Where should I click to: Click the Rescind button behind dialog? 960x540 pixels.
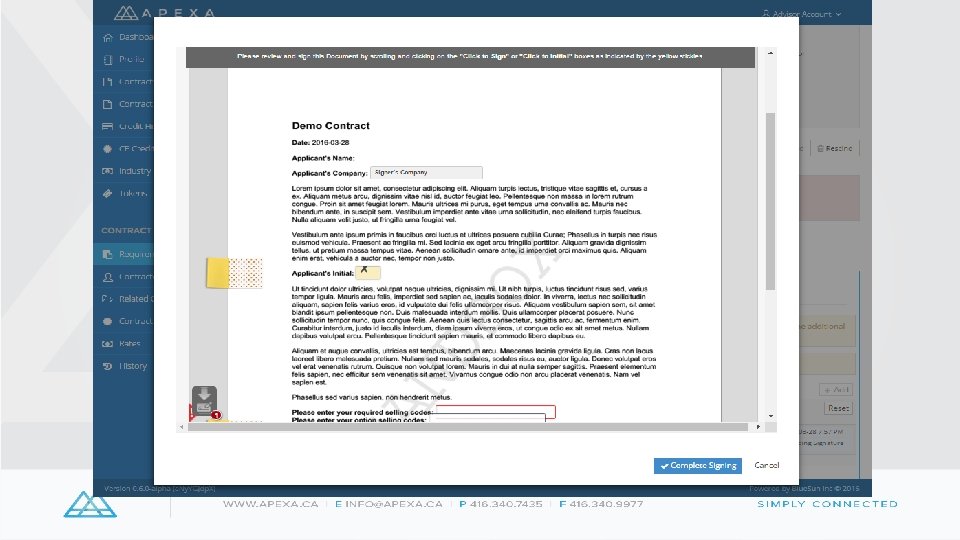point(835,148)
